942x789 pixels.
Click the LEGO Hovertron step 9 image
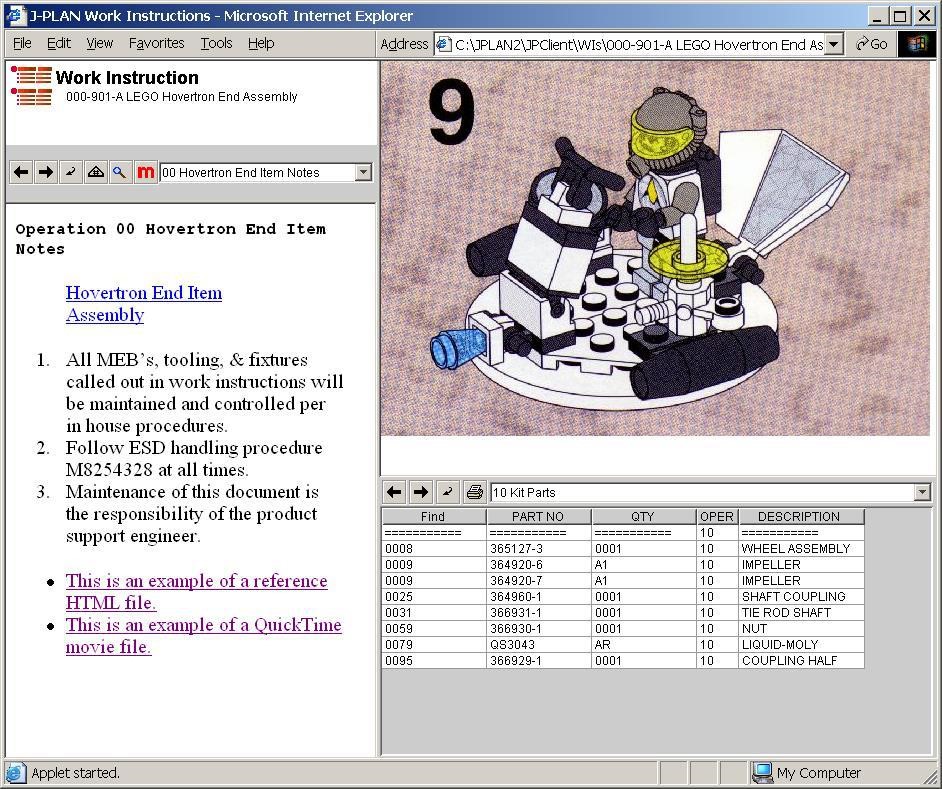tap(655, 248)
